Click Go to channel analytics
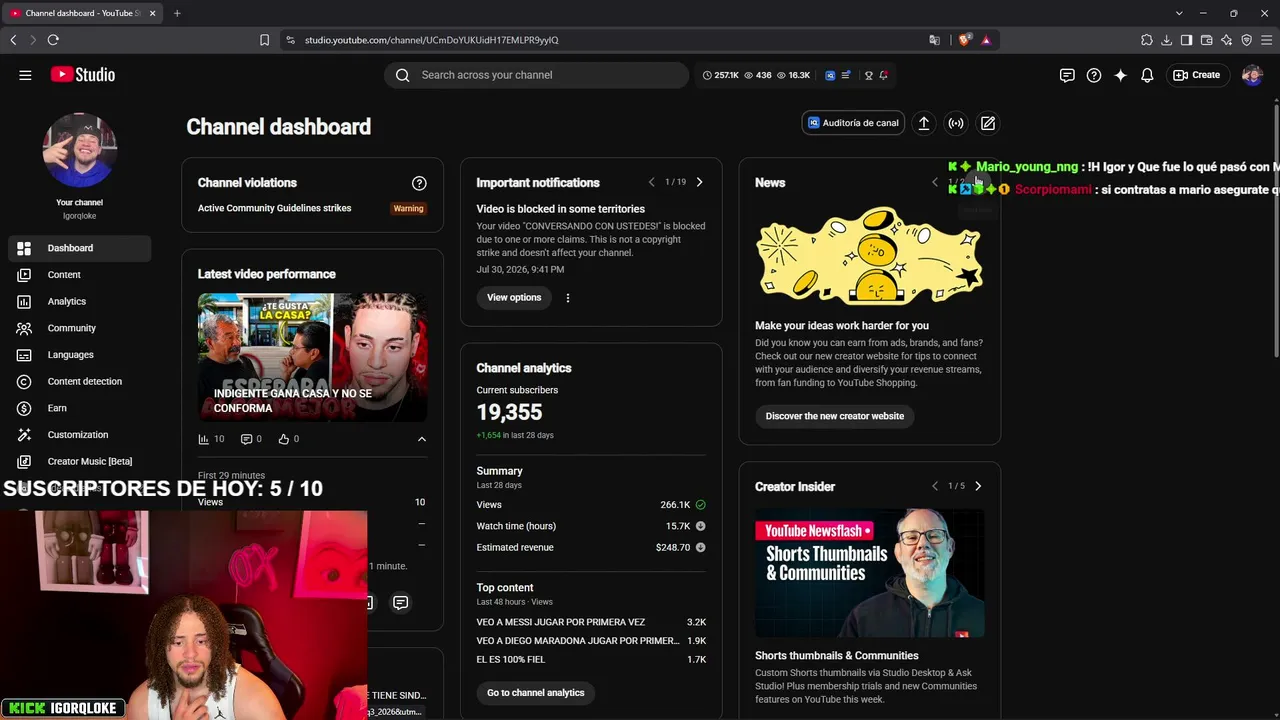 click(536, 693)
